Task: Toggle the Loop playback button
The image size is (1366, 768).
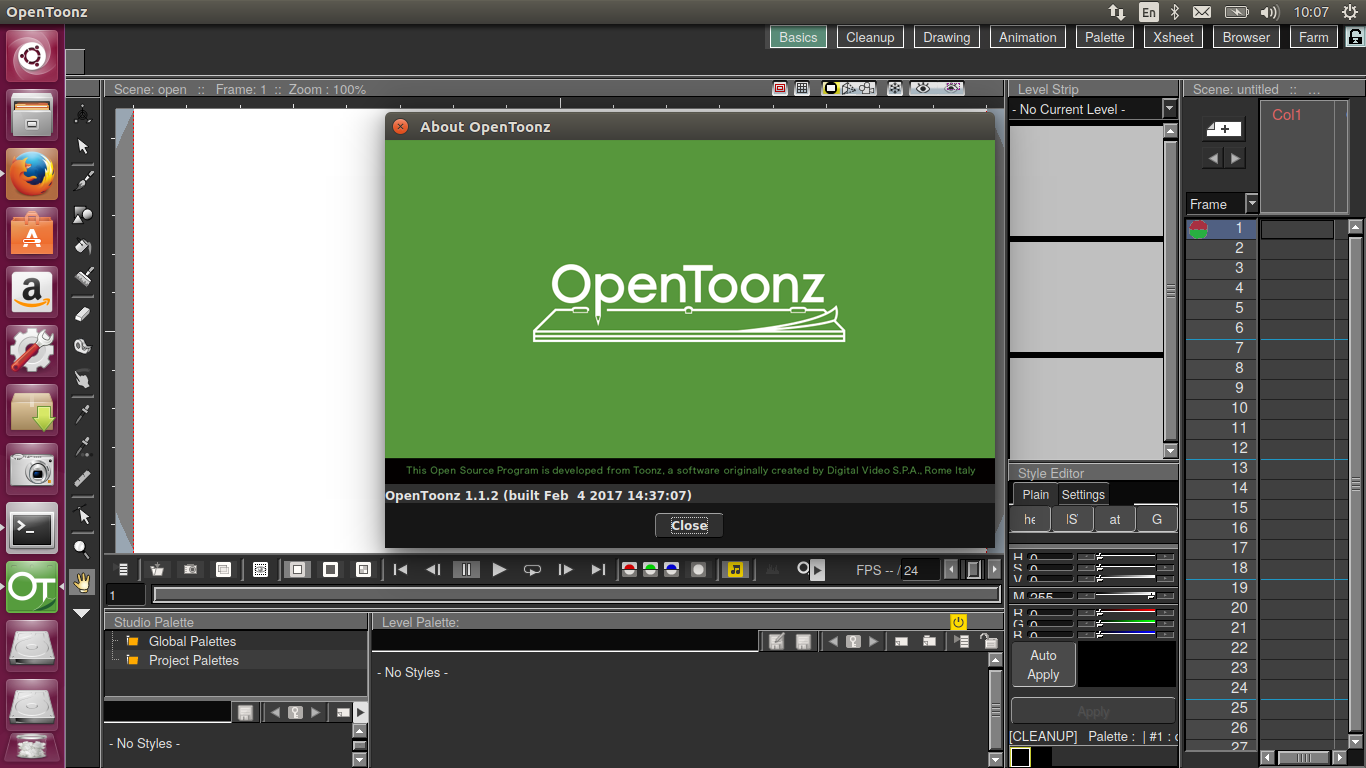Action: pos(532,570)
